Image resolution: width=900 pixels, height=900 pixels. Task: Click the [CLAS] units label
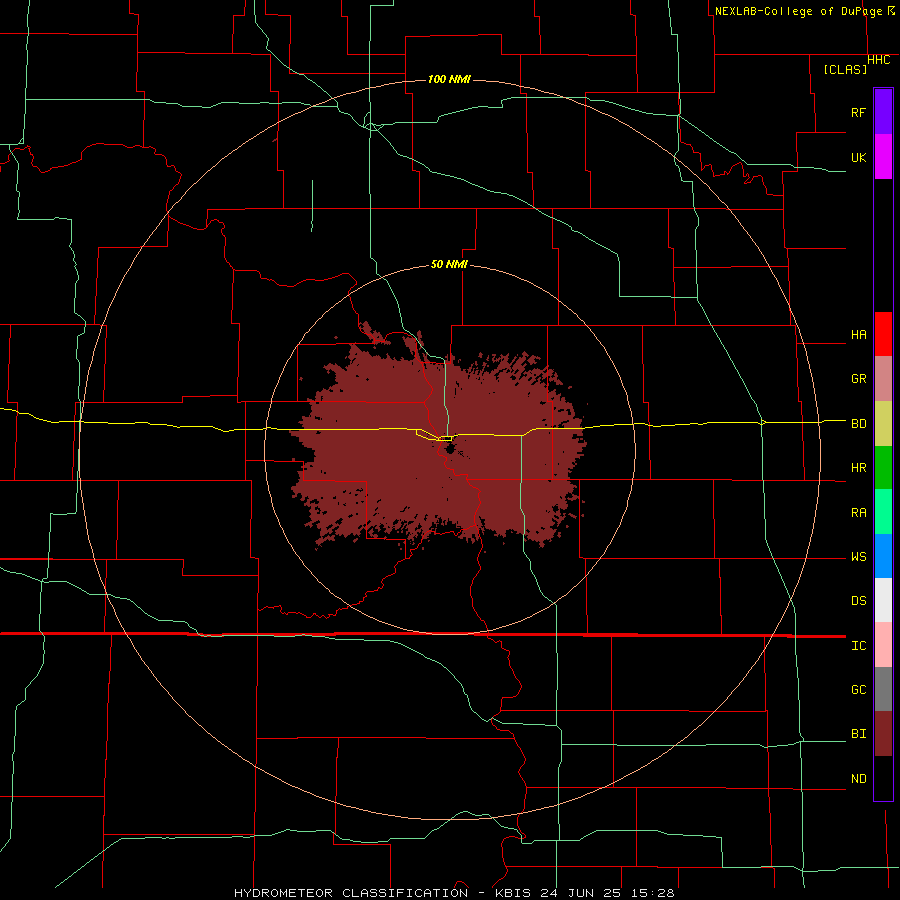[x=845, y=69]
